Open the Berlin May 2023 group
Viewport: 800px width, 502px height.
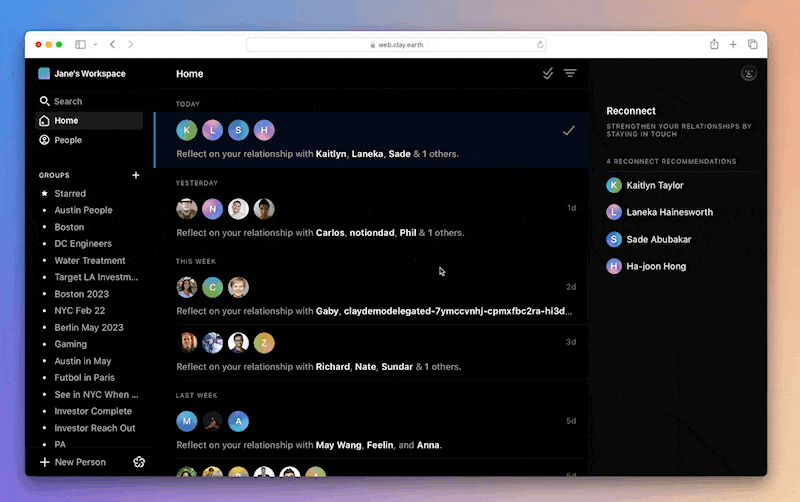[x=89, y=327]
